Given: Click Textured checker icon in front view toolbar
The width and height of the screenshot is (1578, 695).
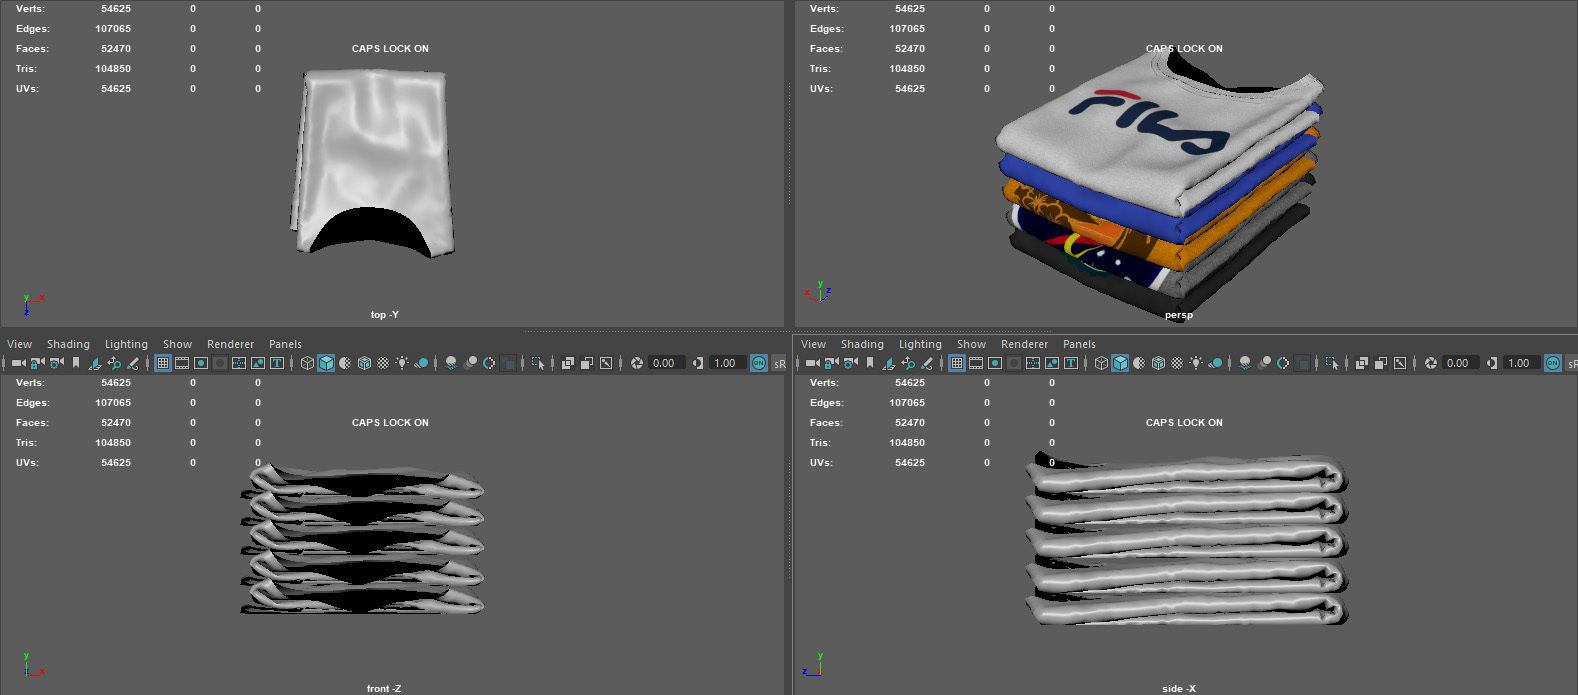Looking at the screenshot, I should coord(383,363).
